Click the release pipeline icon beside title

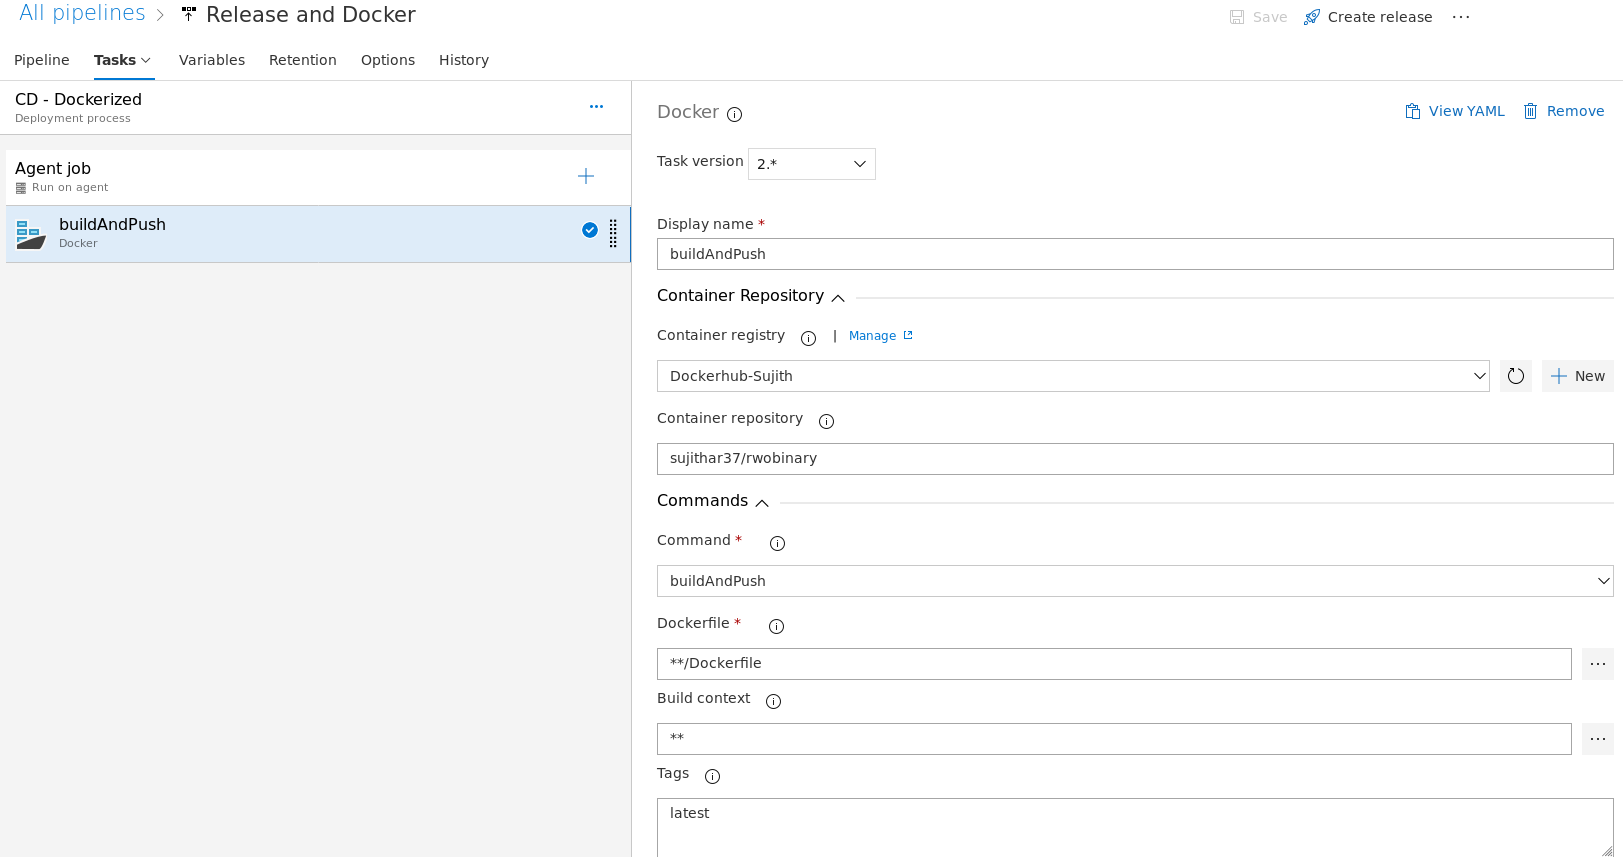[x=188, y=14]
